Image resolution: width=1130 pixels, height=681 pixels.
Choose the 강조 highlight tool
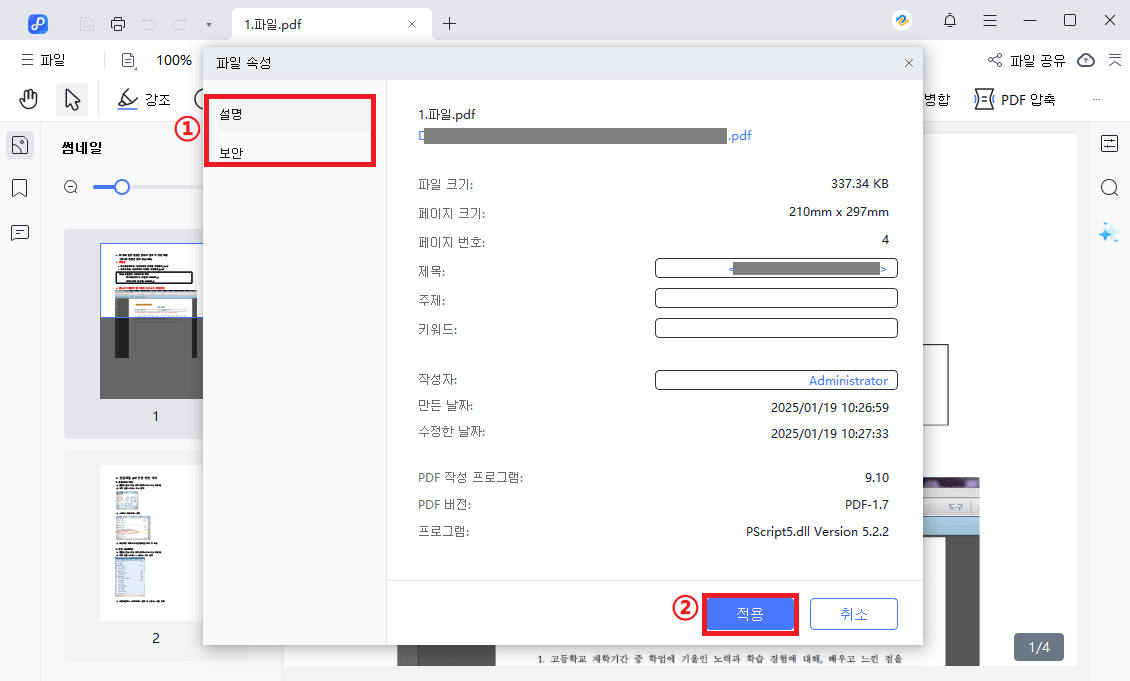(x=143, y=99)
